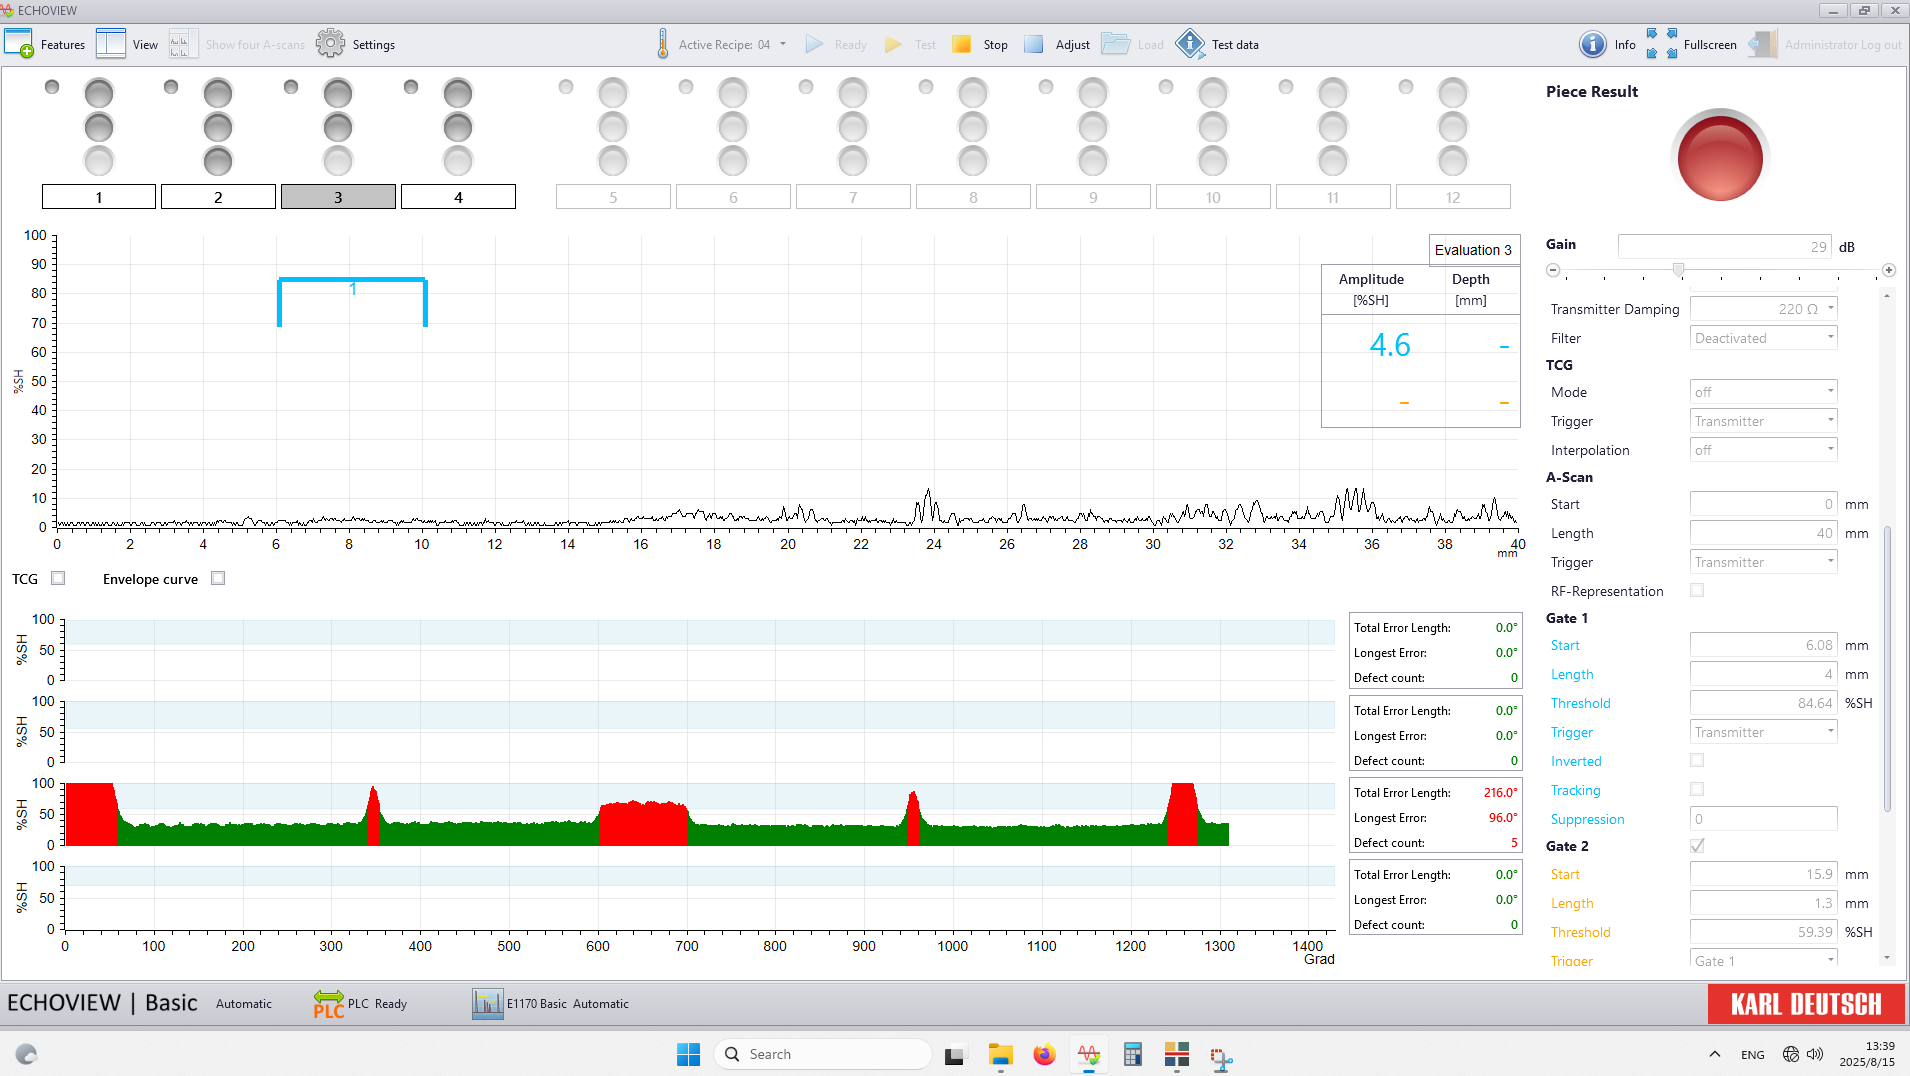Screen dimensions: 1910x1076
Task: Click the Gain slider handle
Action: [x=1678, y=270]
